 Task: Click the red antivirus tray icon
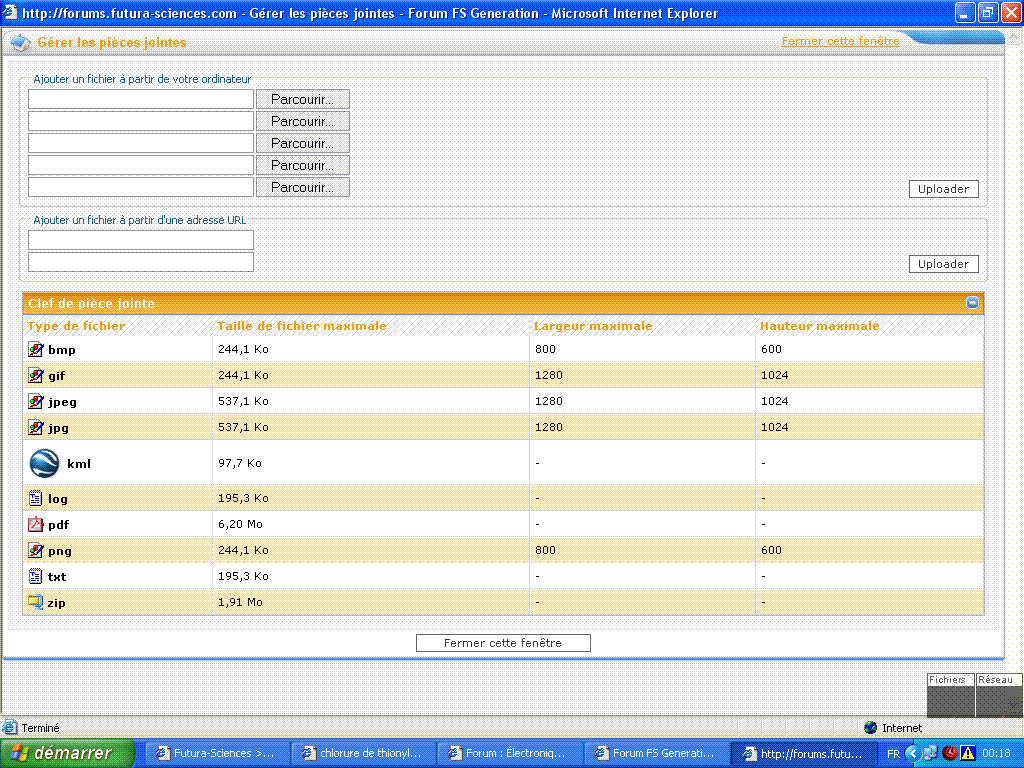[950, 754]
